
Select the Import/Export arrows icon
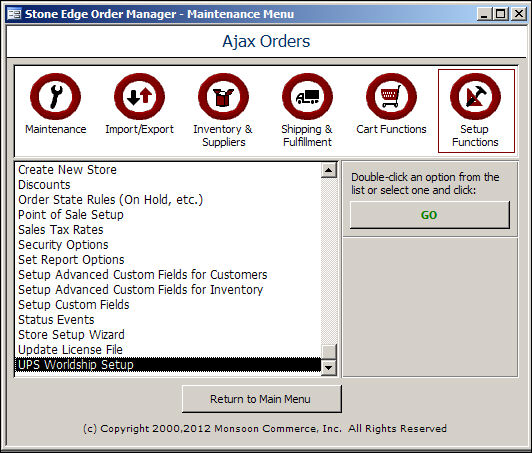coord(139,97)
